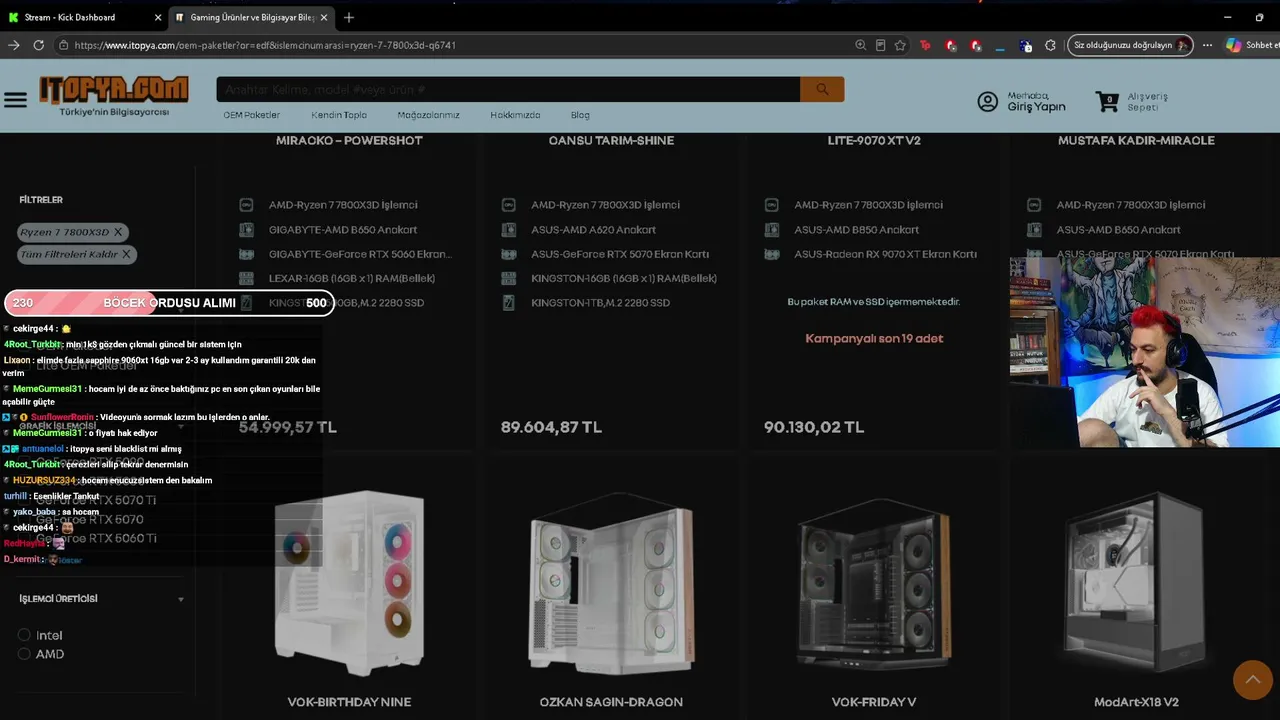Click the browser forward arrow

pos(14,45)
